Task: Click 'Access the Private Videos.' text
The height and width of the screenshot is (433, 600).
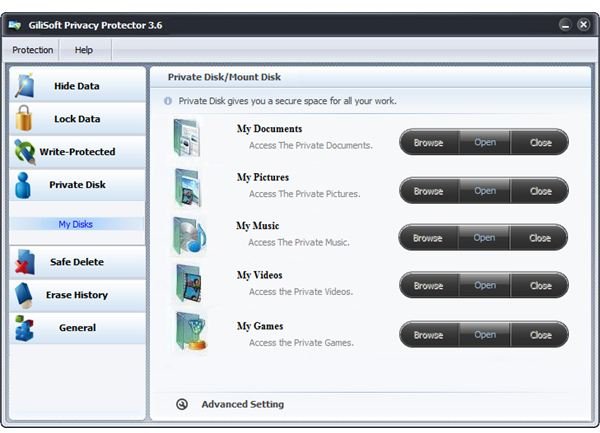Action: (x=301, y=291)
